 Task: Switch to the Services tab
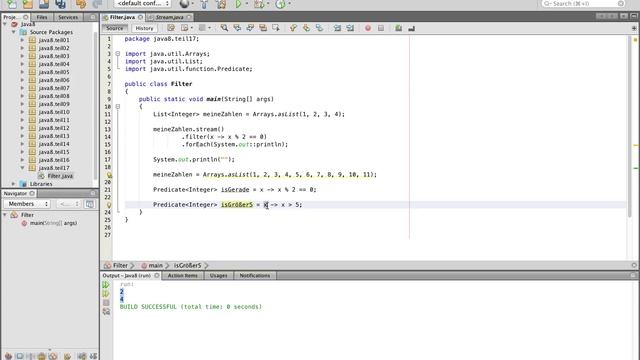click(68, 17)
